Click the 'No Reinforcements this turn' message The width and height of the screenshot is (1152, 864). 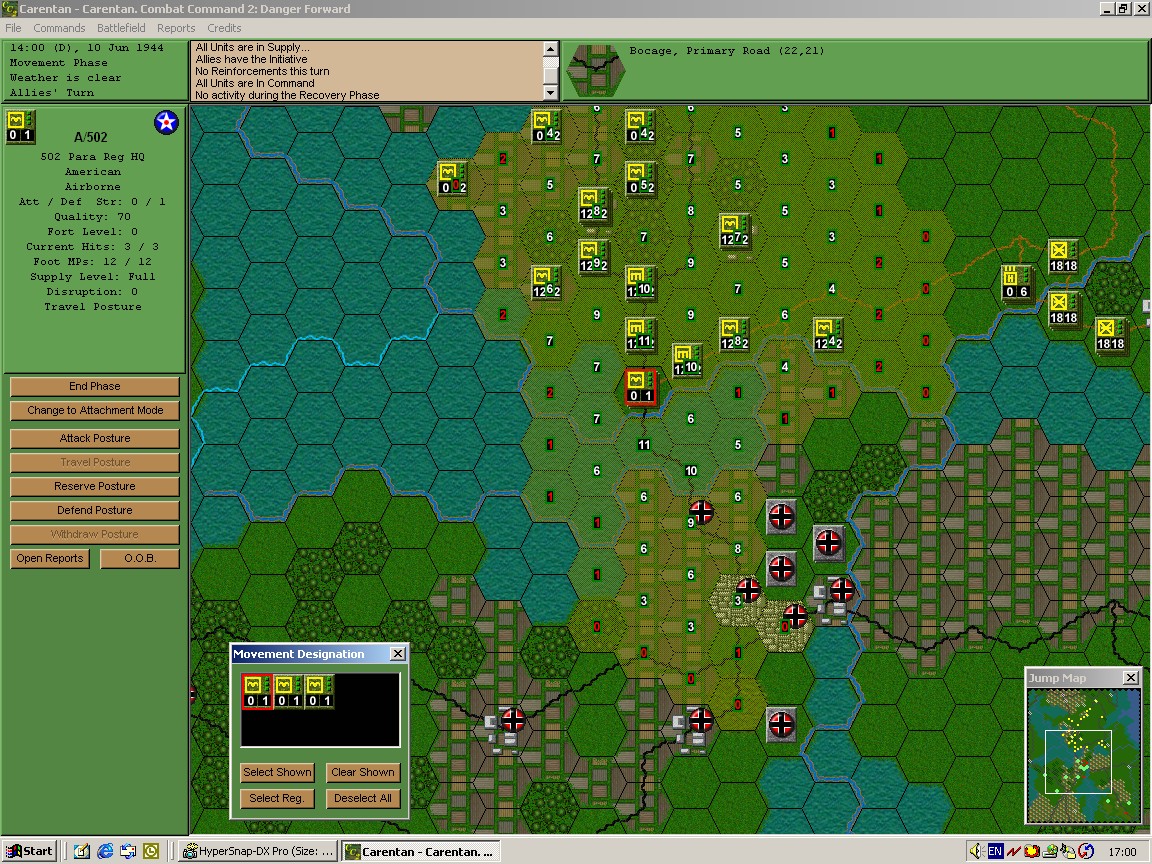[262, 71]
